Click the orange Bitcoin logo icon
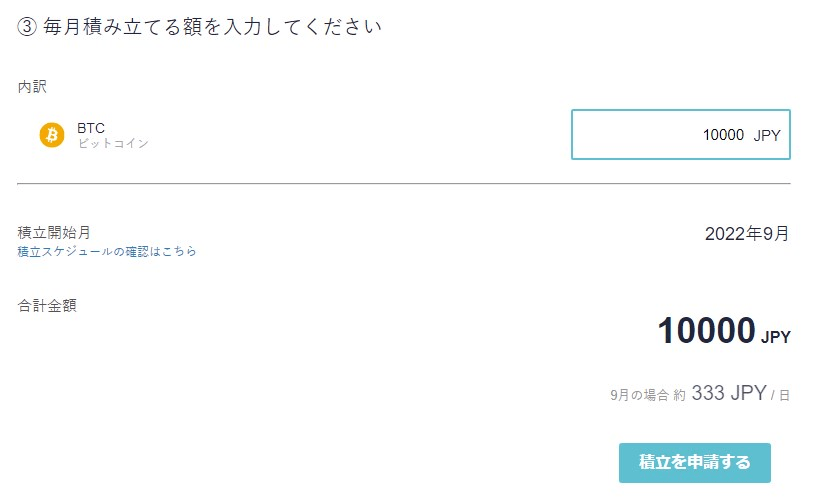 click(52, 135)
